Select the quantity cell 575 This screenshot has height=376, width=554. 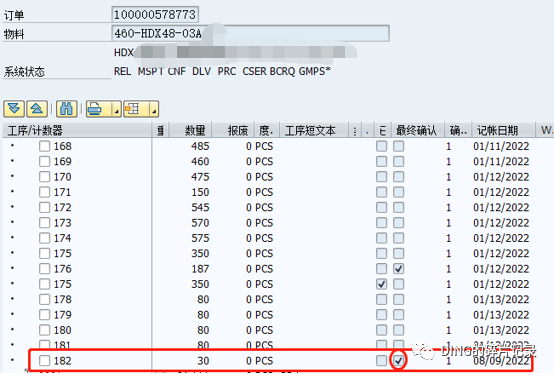tap(200, 238)
